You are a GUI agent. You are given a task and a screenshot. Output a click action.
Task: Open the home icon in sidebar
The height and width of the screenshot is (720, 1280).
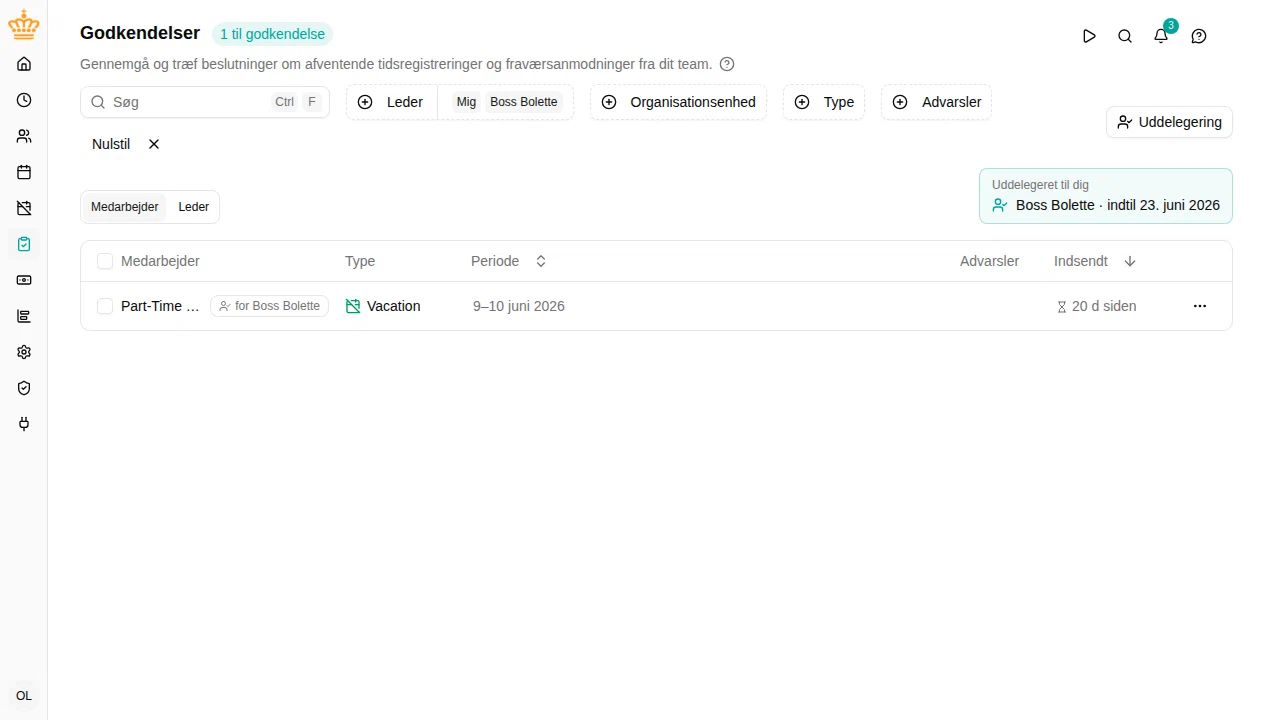tap(24, 64)
